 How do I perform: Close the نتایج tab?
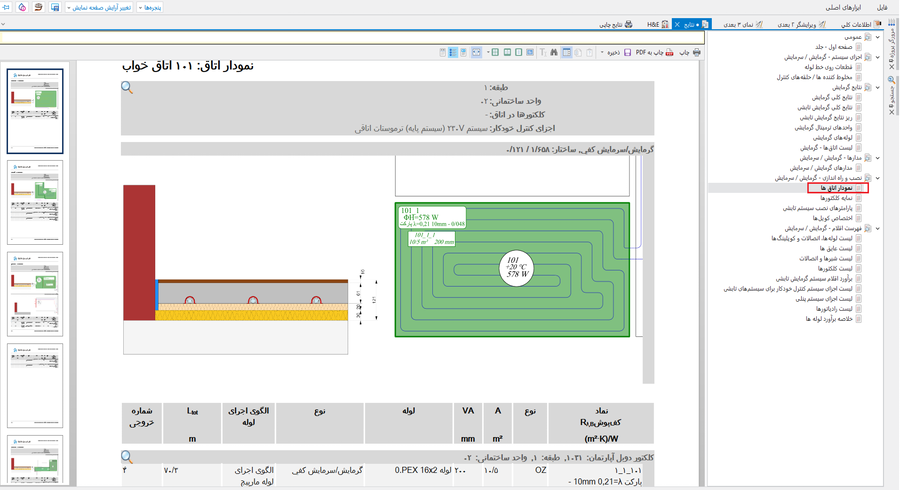click(x=678, y=24)
